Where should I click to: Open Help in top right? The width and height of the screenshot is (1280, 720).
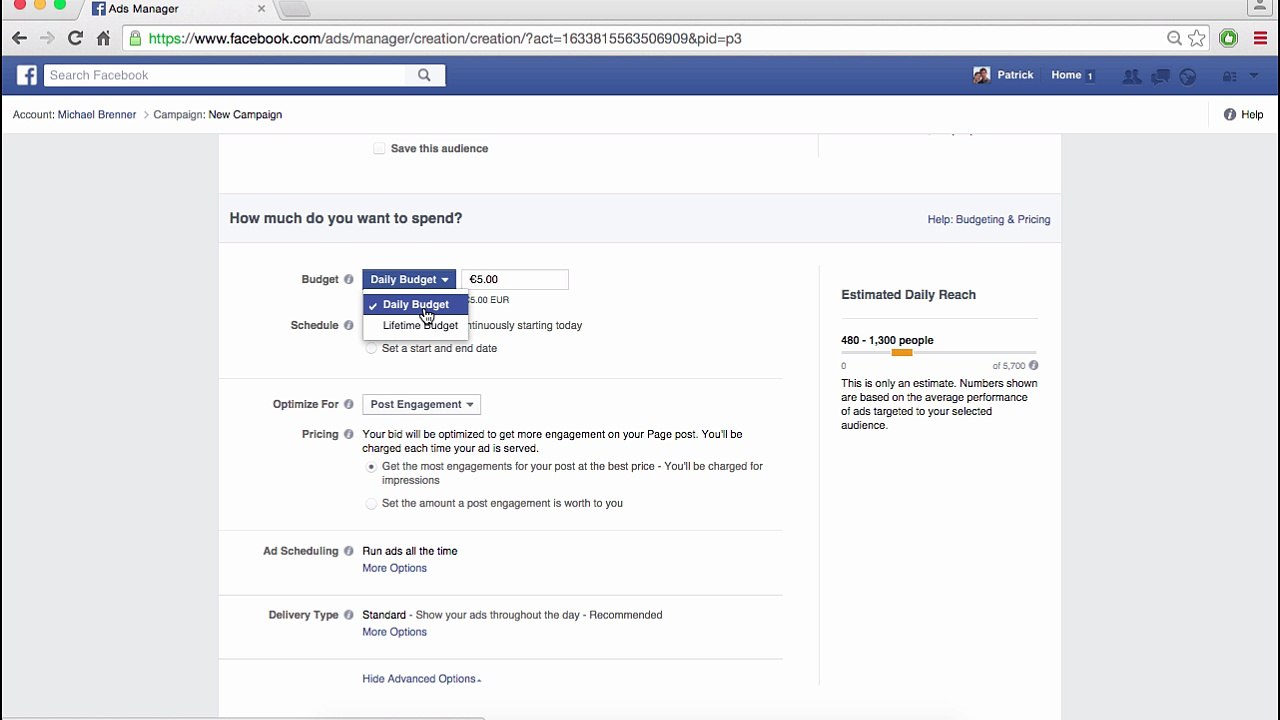point(1243,115)
